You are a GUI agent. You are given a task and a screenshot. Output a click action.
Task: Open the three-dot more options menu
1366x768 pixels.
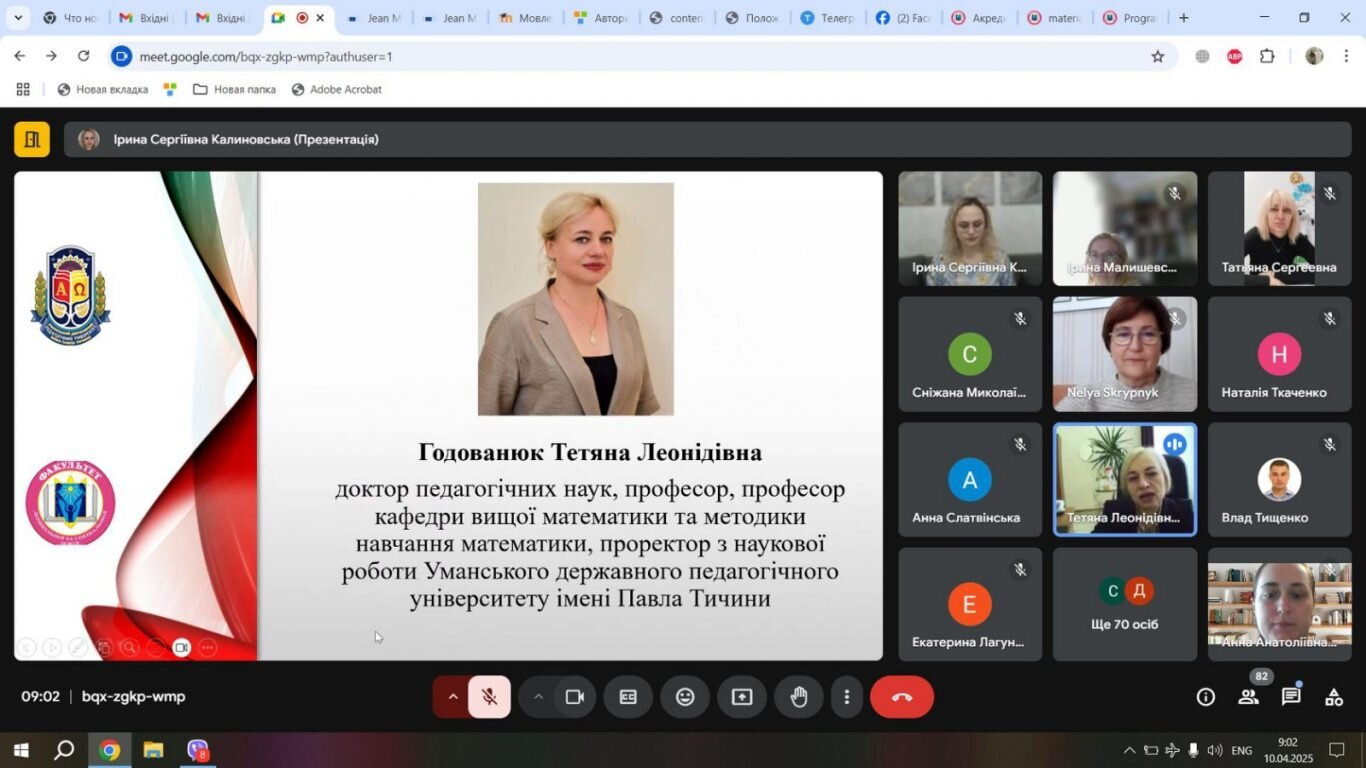point(847,697)
